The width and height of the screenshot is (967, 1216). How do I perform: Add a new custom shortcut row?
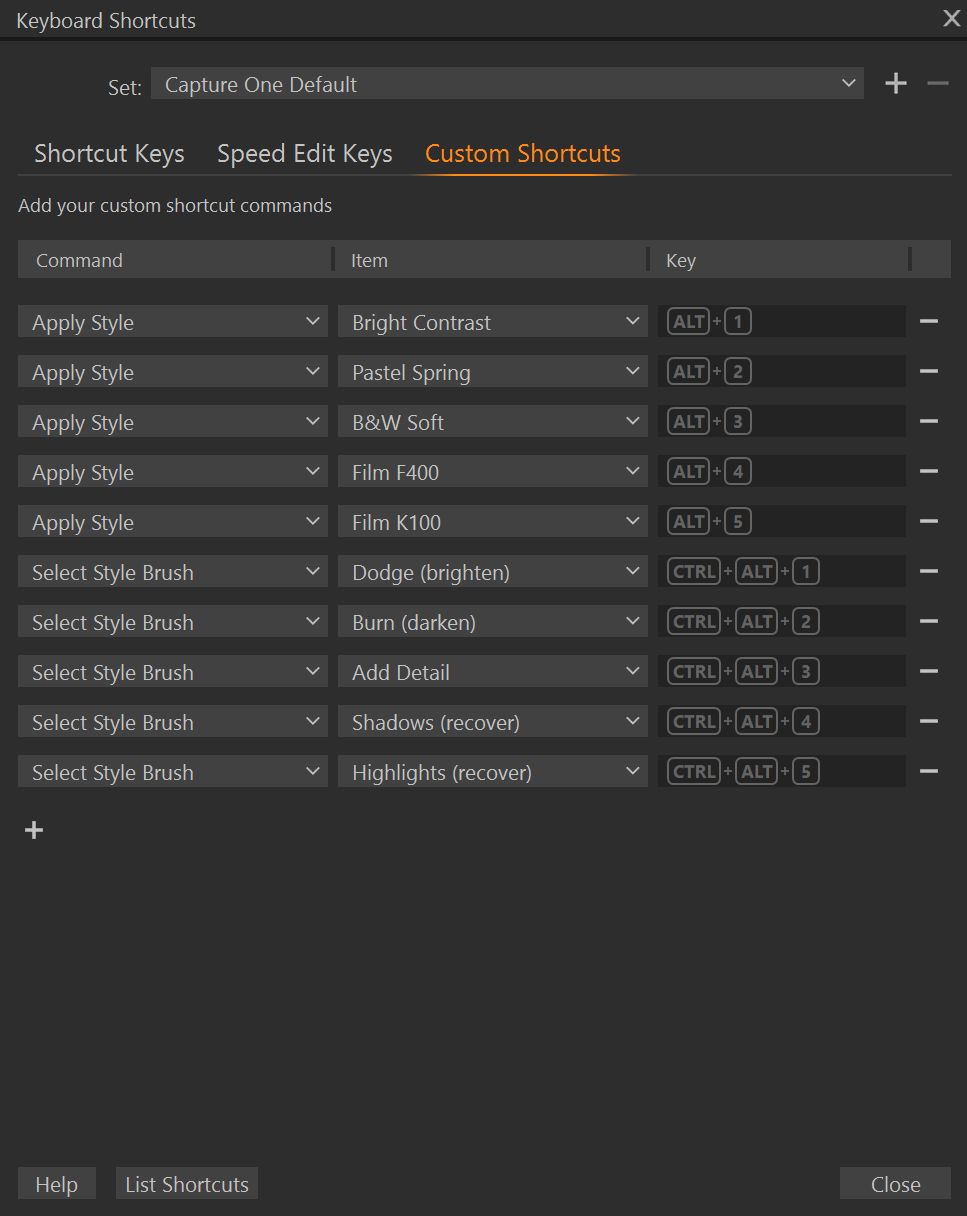(34, 830)
